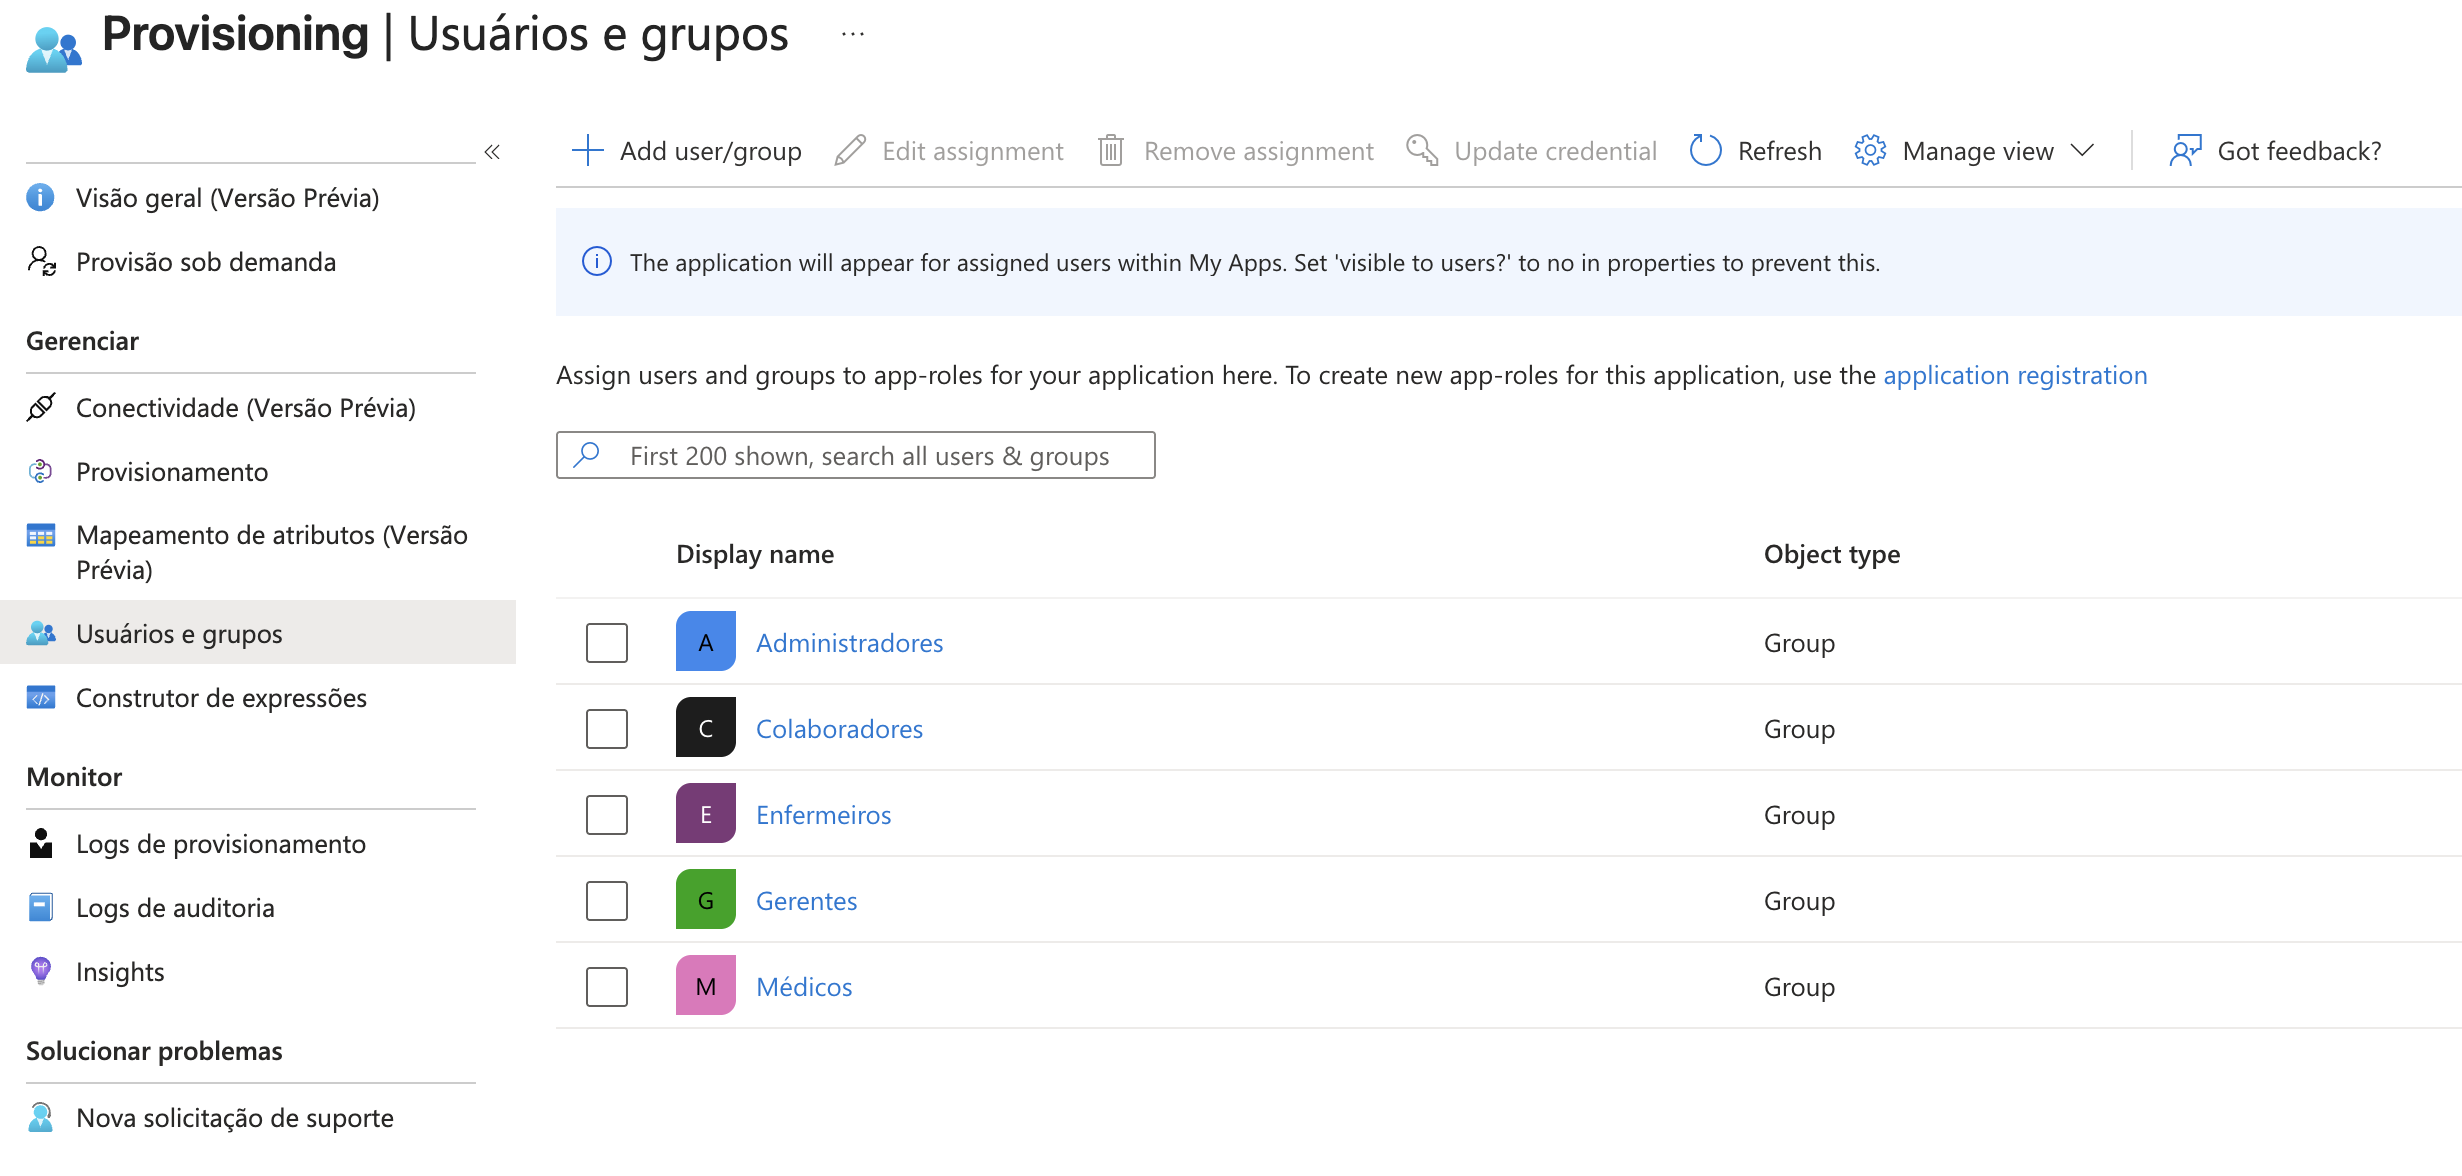Click the Manage view gear icon
The width and height of the screenshot is (2462, 1176).
(x=1870, y=151)
